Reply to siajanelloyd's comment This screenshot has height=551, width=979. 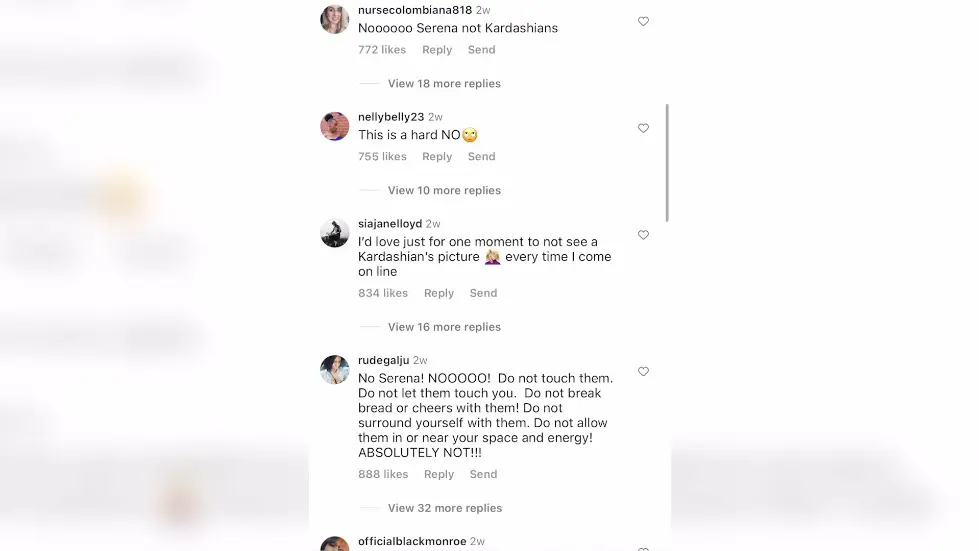click(x=439, y=293)
